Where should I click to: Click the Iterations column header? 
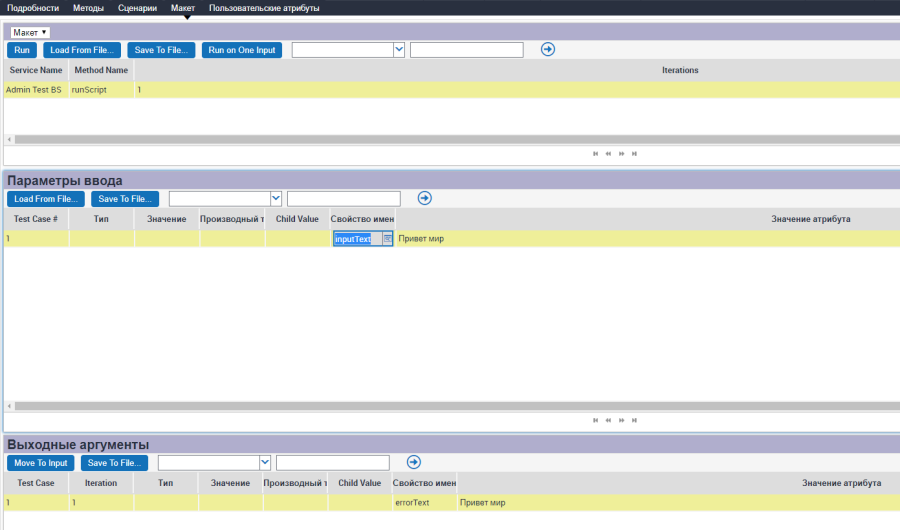click(680, 70)
